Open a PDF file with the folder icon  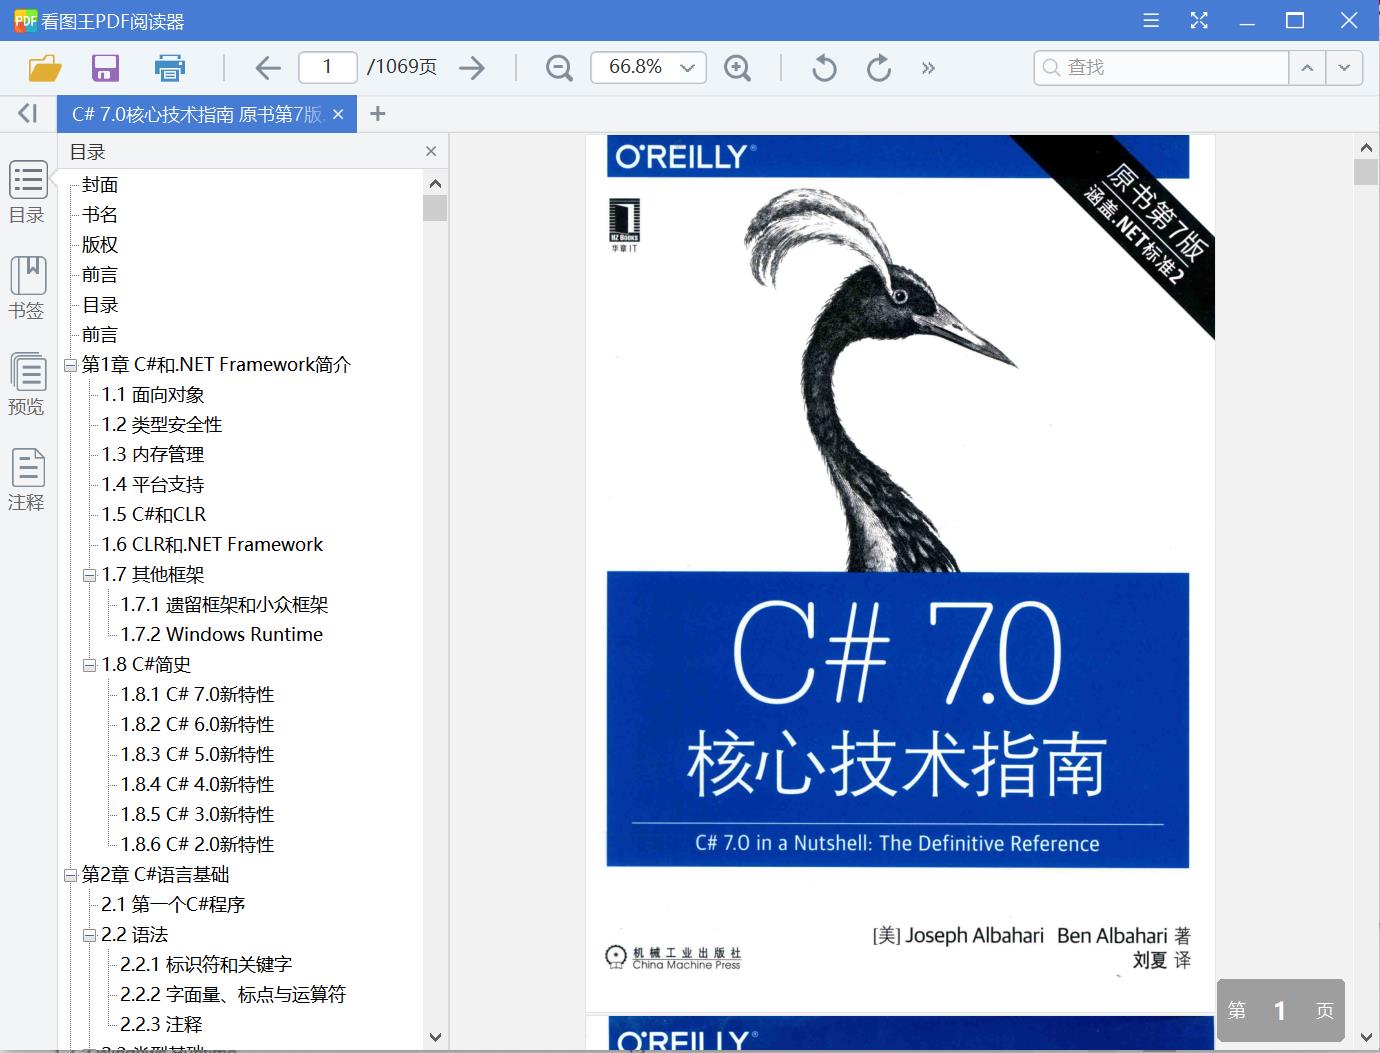point(44,67)
